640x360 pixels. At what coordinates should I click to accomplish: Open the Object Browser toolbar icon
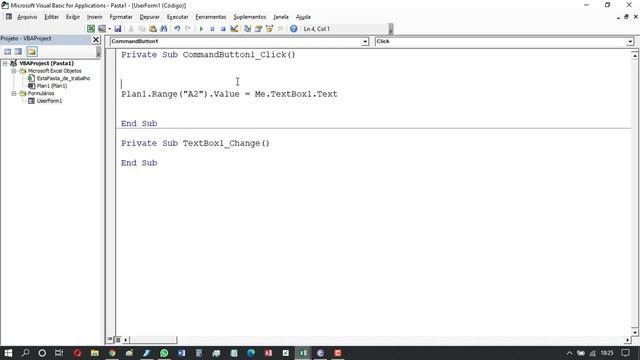269,29
